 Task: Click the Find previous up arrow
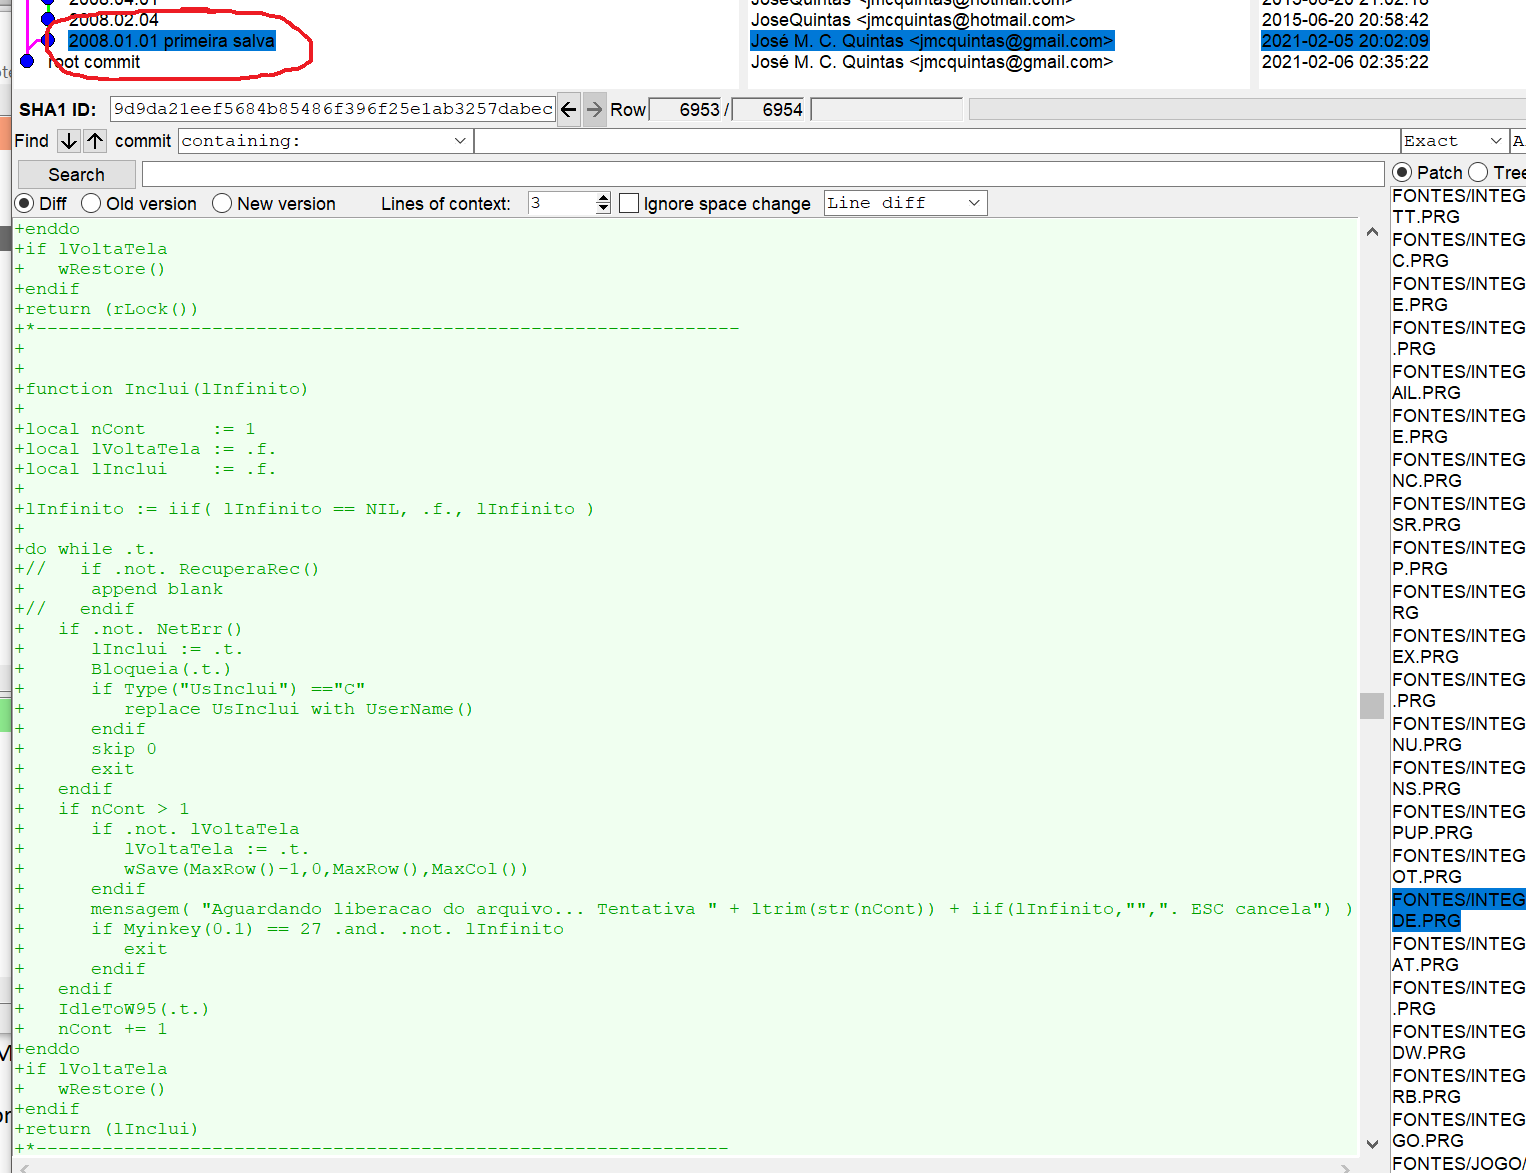click(x=95, y=141)
